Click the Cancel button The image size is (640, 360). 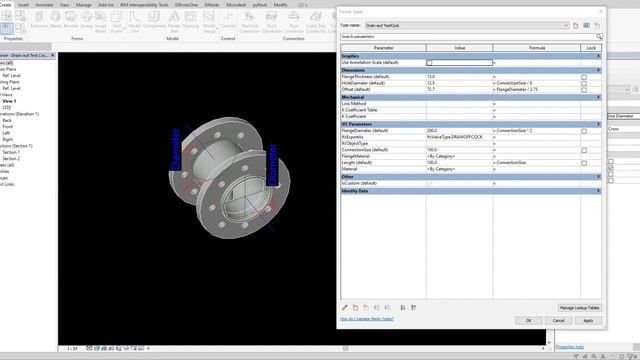click(558, 320)
